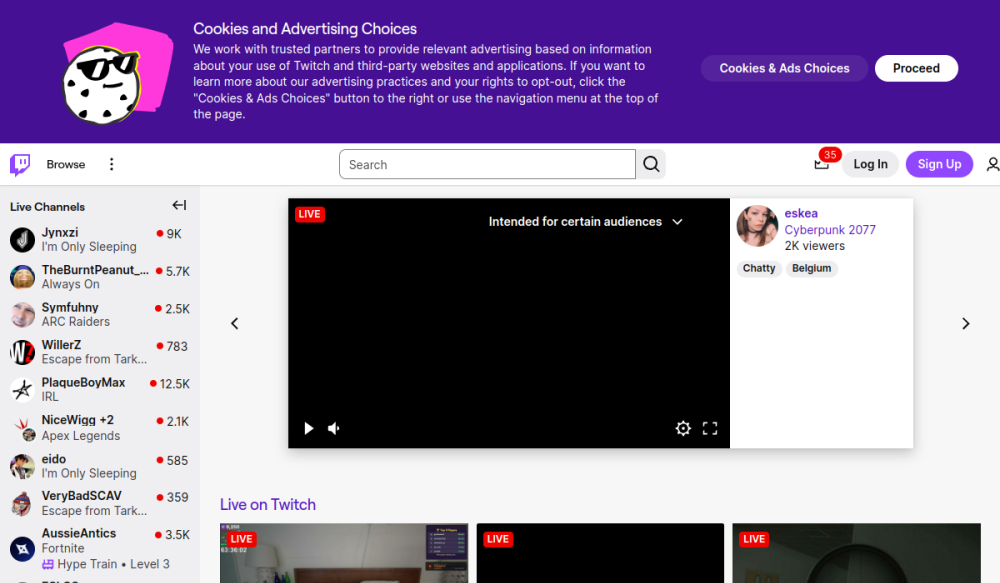Select the Chatty tag
Image resolution: width=1000 pixels, height=583 pixels.
[759, 269]
